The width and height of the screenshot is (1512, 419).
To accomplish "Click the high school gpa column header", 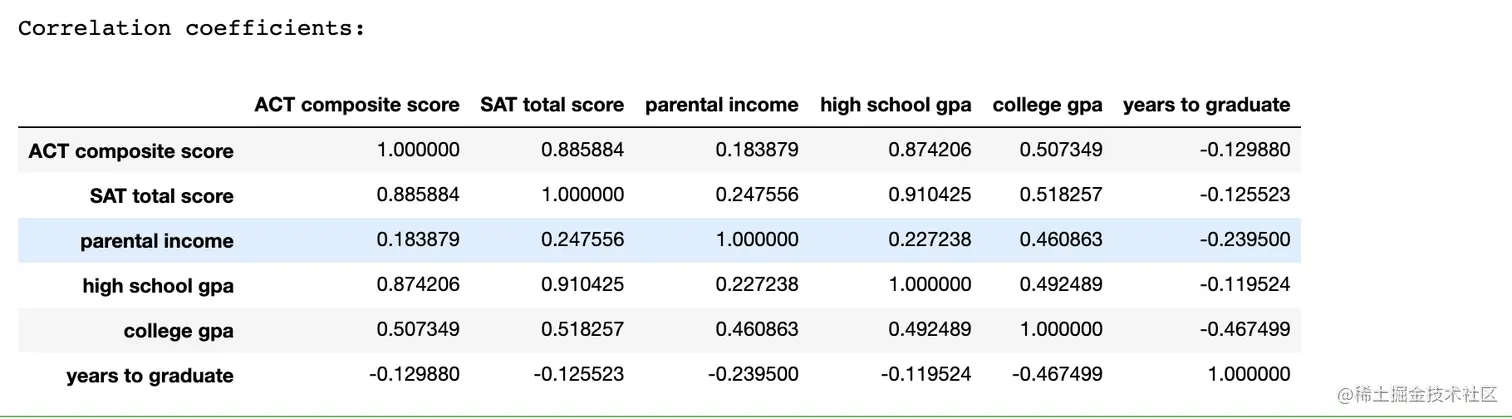I will pyautogui.click(x=896, y=105).
